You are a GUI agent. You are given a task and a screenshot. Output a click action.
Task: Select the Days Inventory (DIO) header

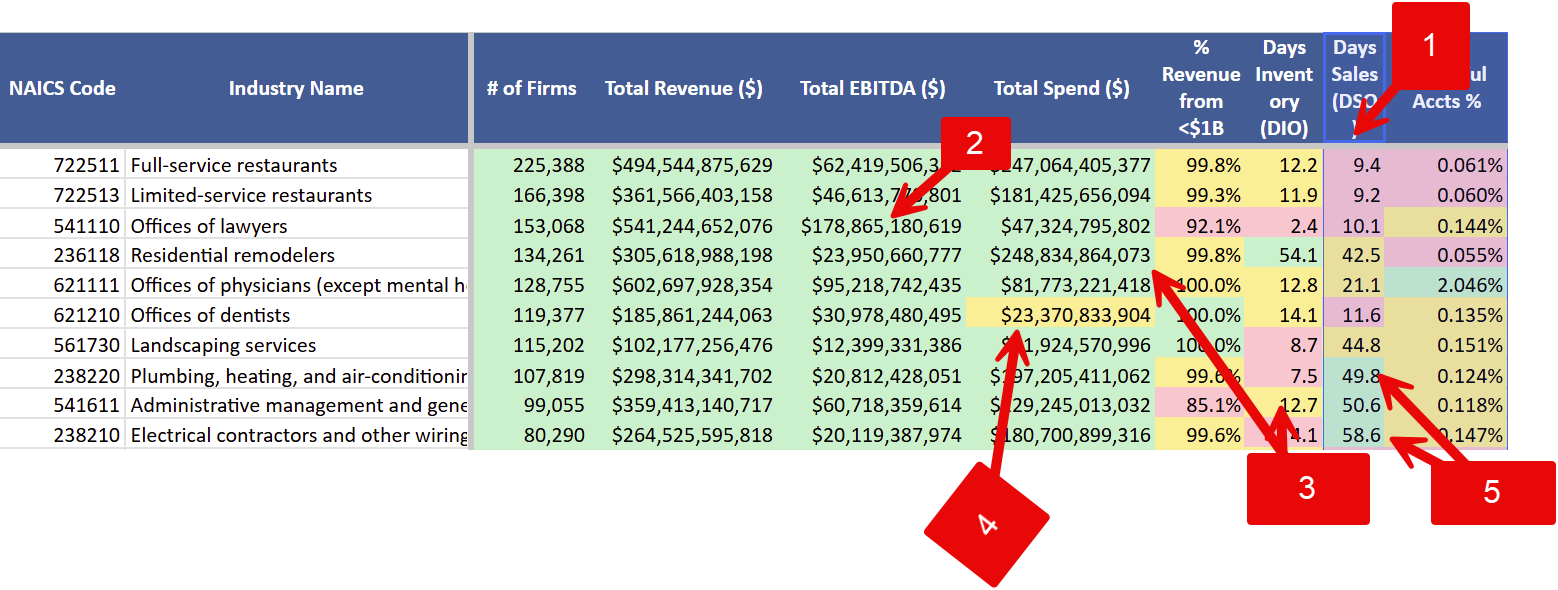coord(1285,88)
